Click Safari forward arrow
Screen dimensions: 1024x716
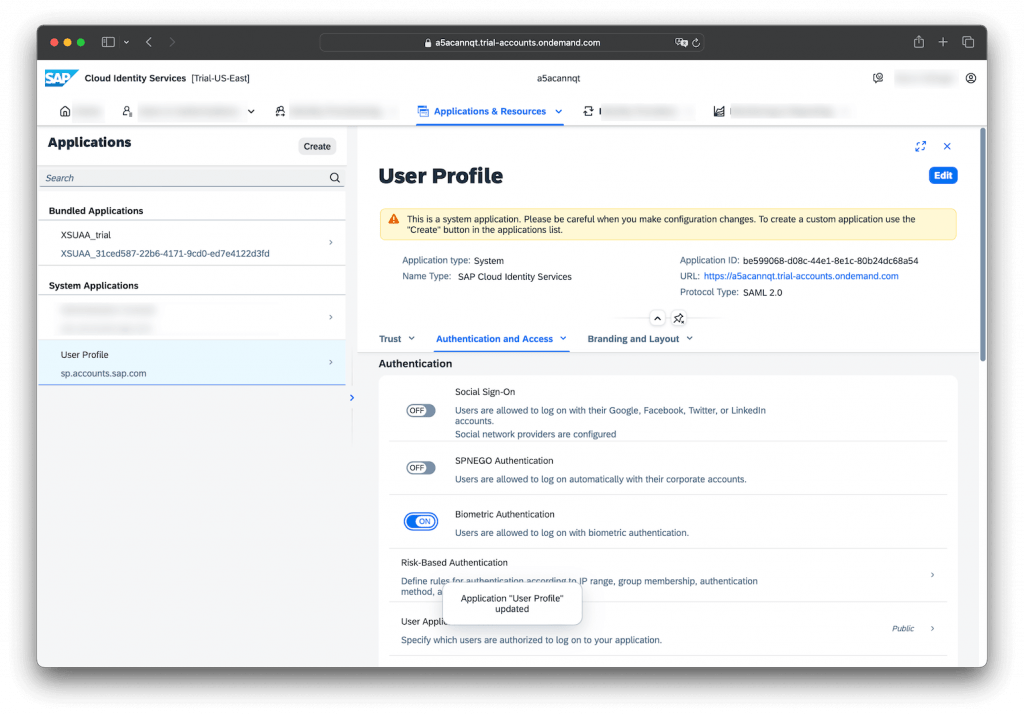click(x=172, y=42)
